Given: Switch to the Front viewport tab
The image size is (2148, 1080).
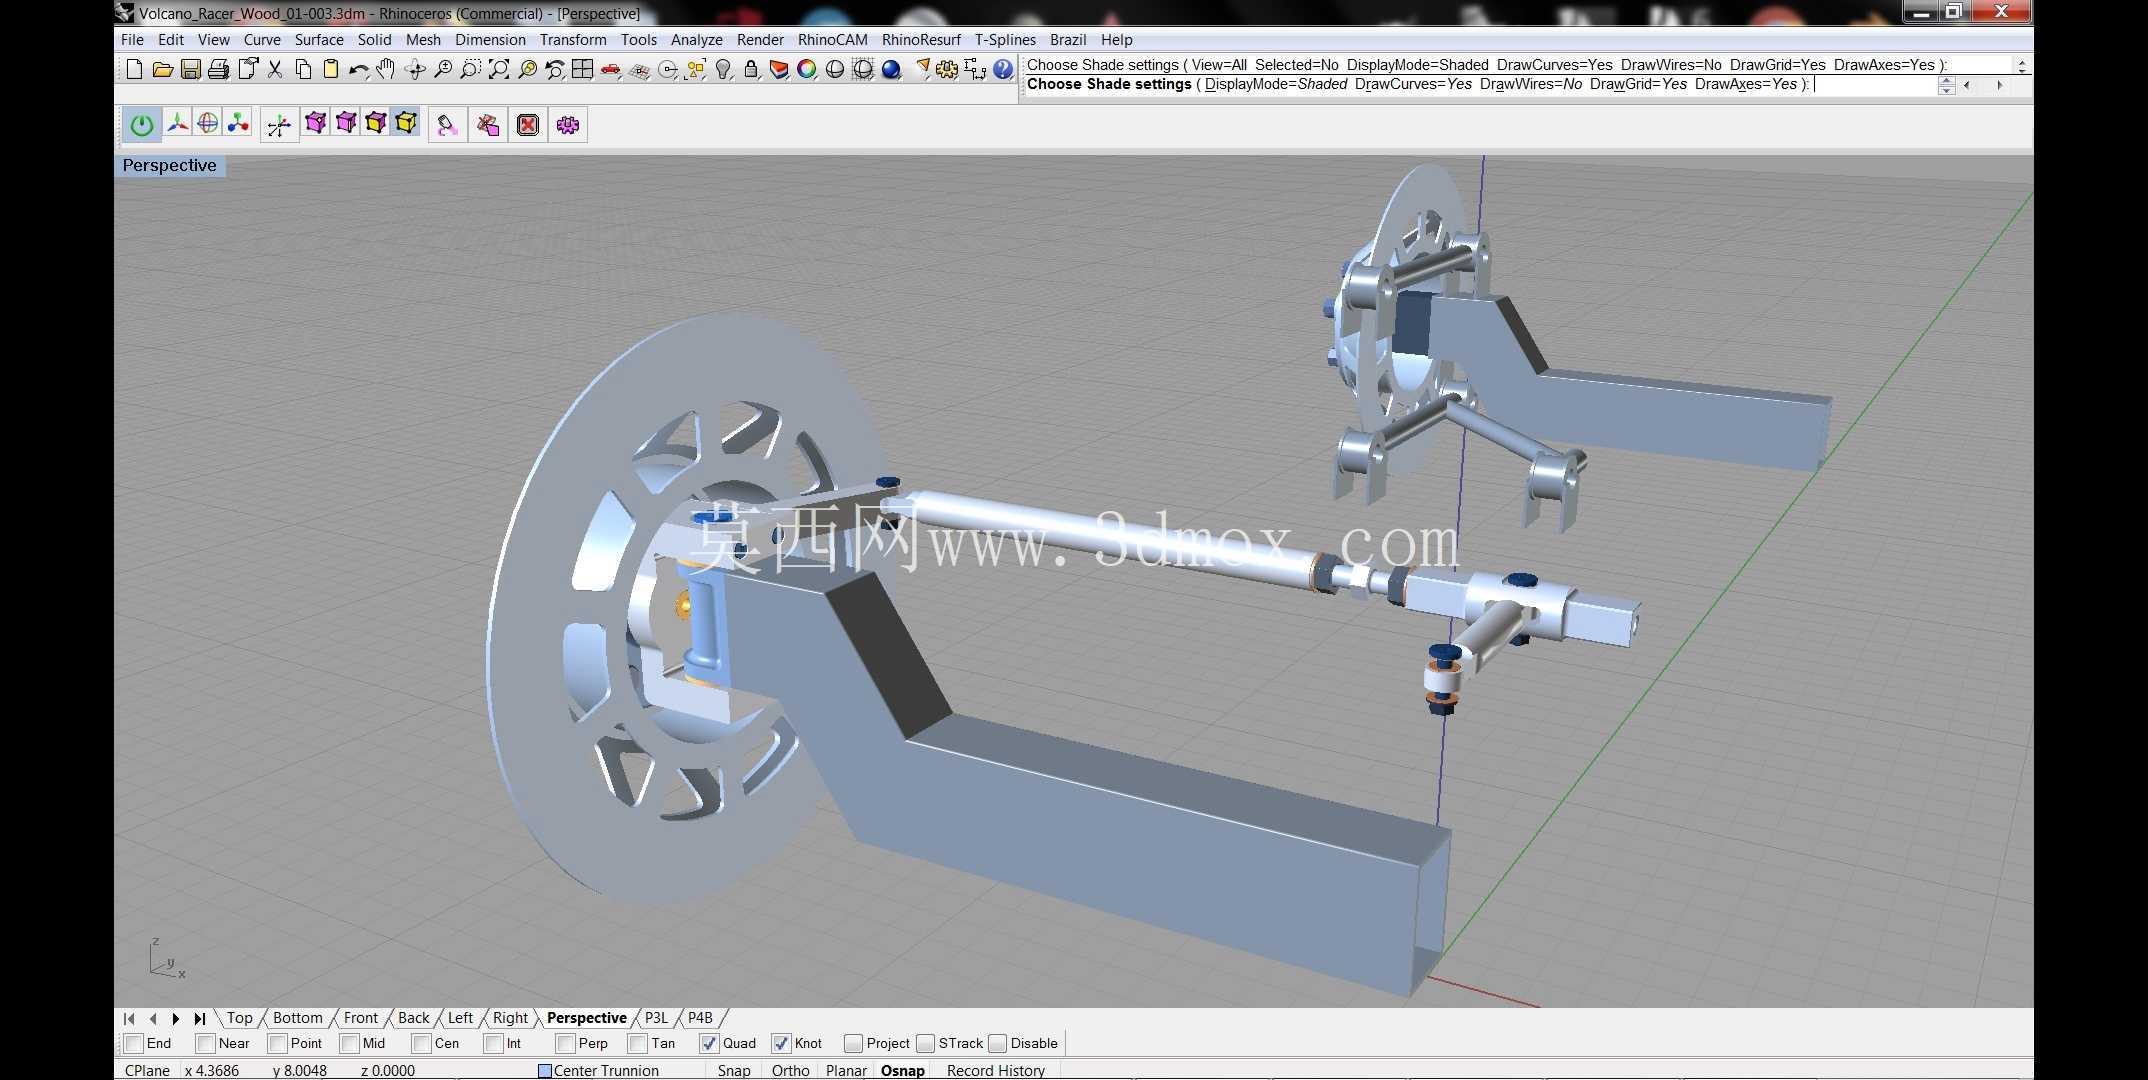Looking at the screenshot, I should 360,1018.
